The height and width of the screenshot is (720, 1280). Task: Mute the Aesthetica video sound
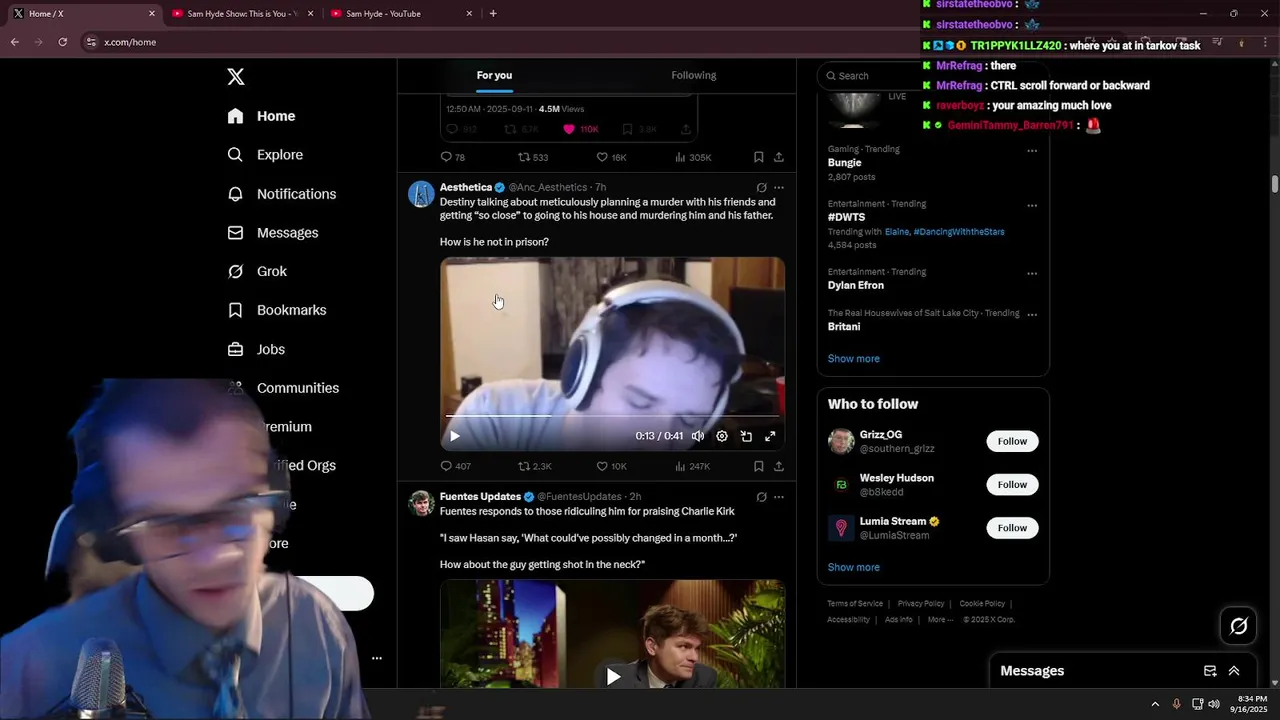coord(698,436)
